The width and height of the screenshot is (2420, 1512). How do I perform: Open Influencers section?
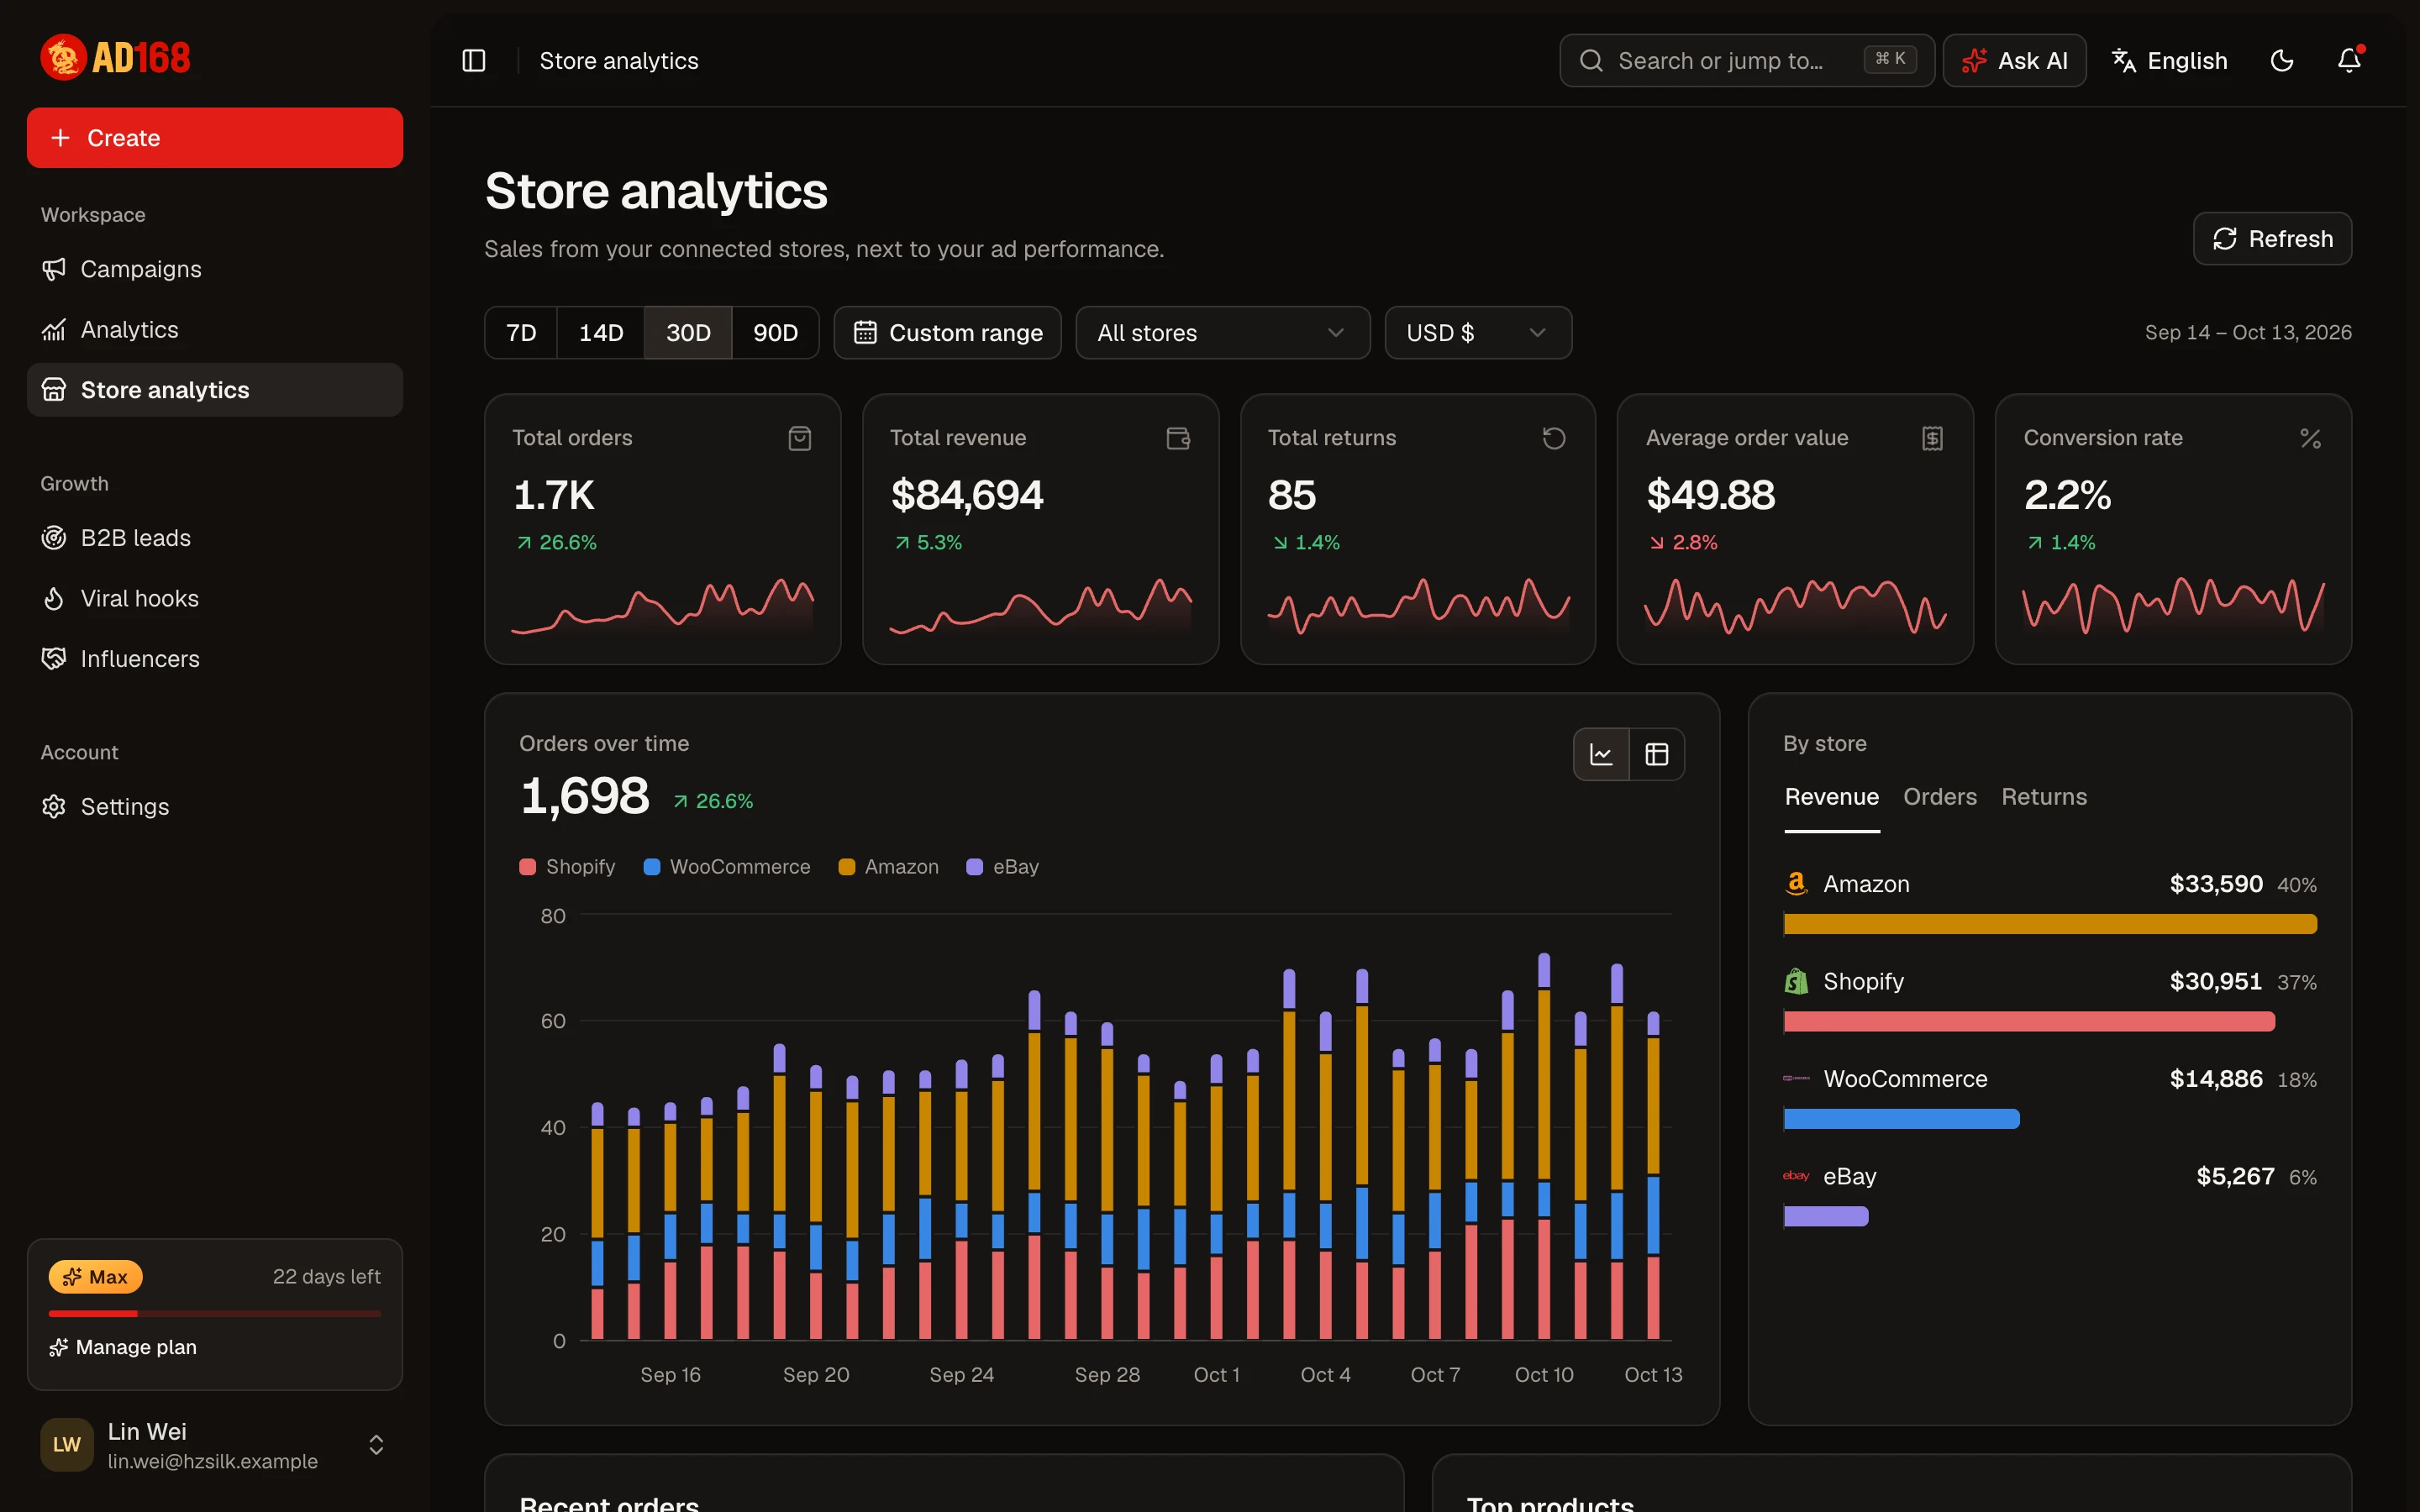click(215, 659)
